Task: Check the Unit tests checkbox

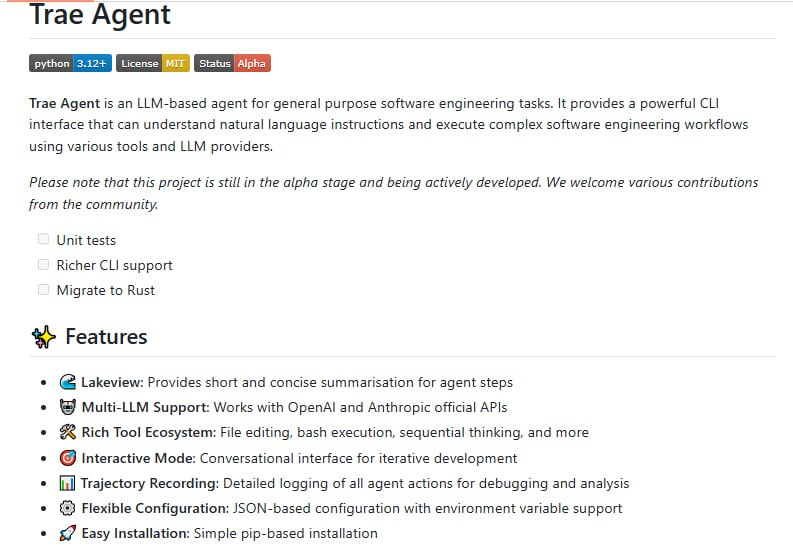Action: click(43, 239)
